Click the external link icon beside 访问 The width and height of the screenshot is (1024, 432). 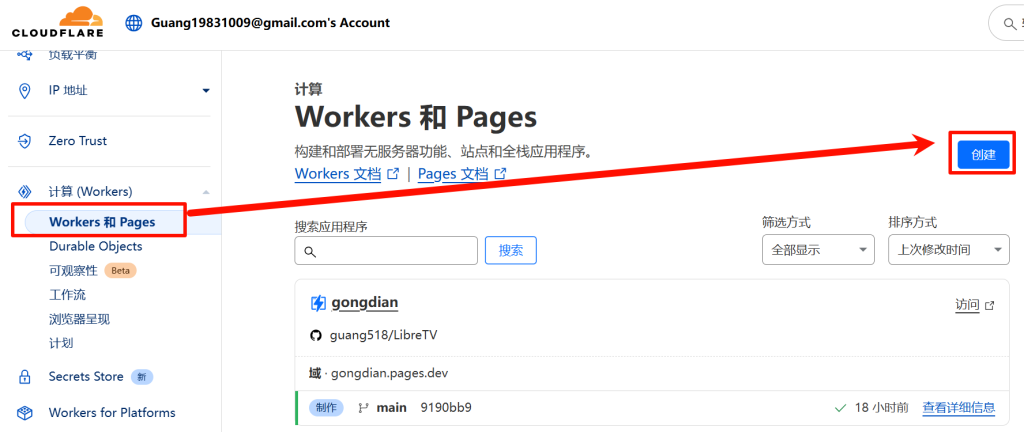click(990, 305)
